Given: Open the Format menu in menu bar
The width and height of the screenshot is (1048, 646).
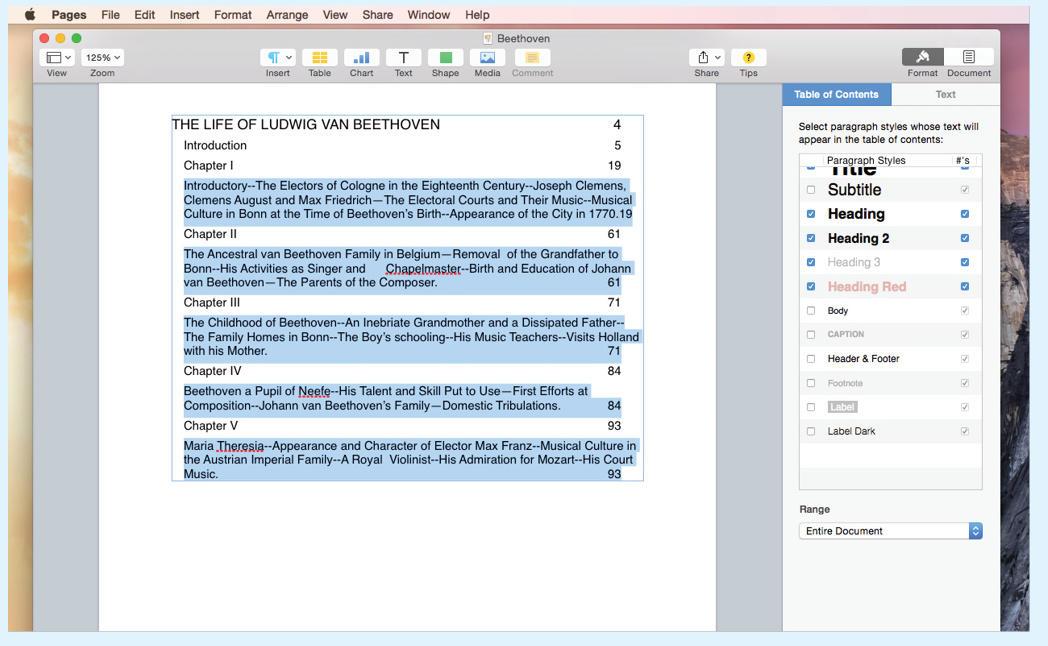Looking at the screenshot, I should 233,15.
